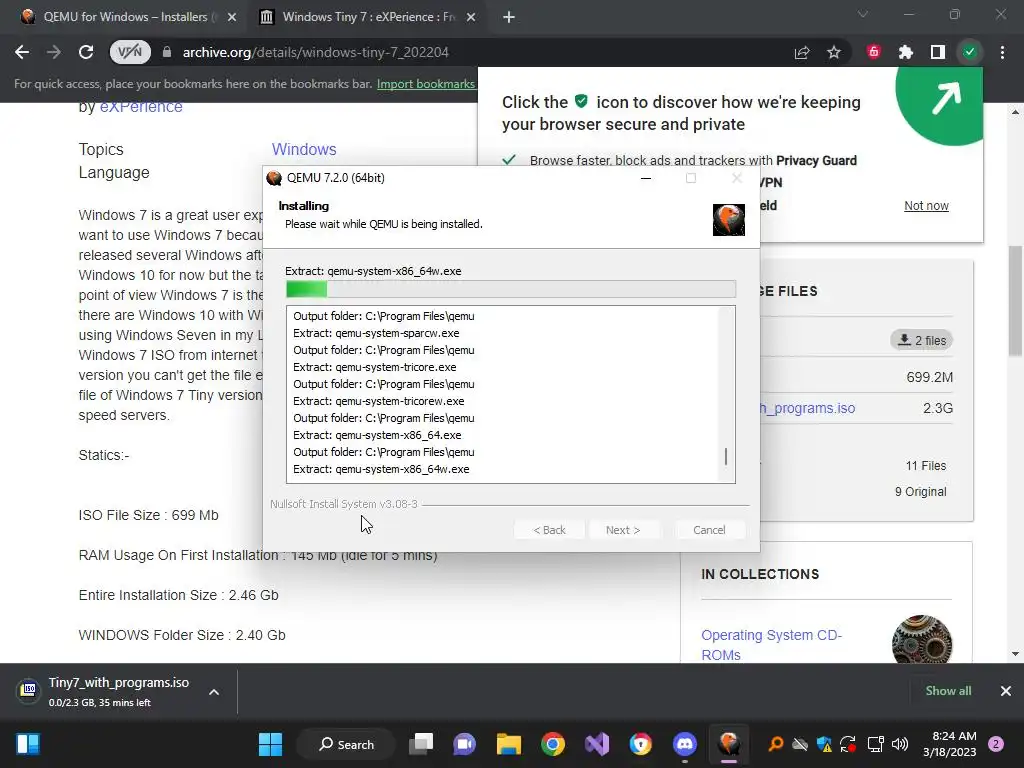
Task: Open the Windows topic link
Action: (304, 149)
